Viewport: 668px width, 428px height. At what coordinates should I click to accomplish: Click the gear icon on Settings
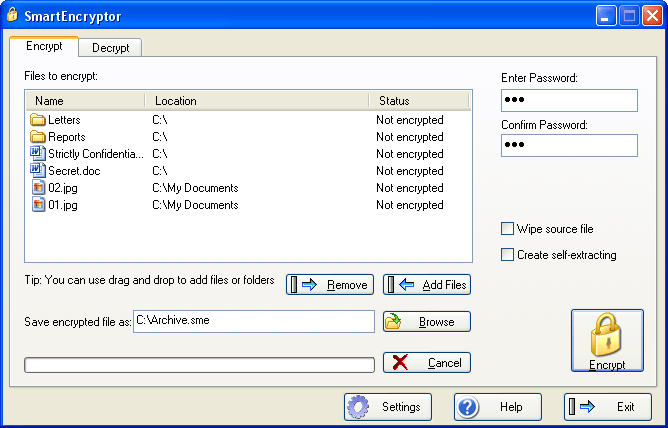tap(357, 407)
